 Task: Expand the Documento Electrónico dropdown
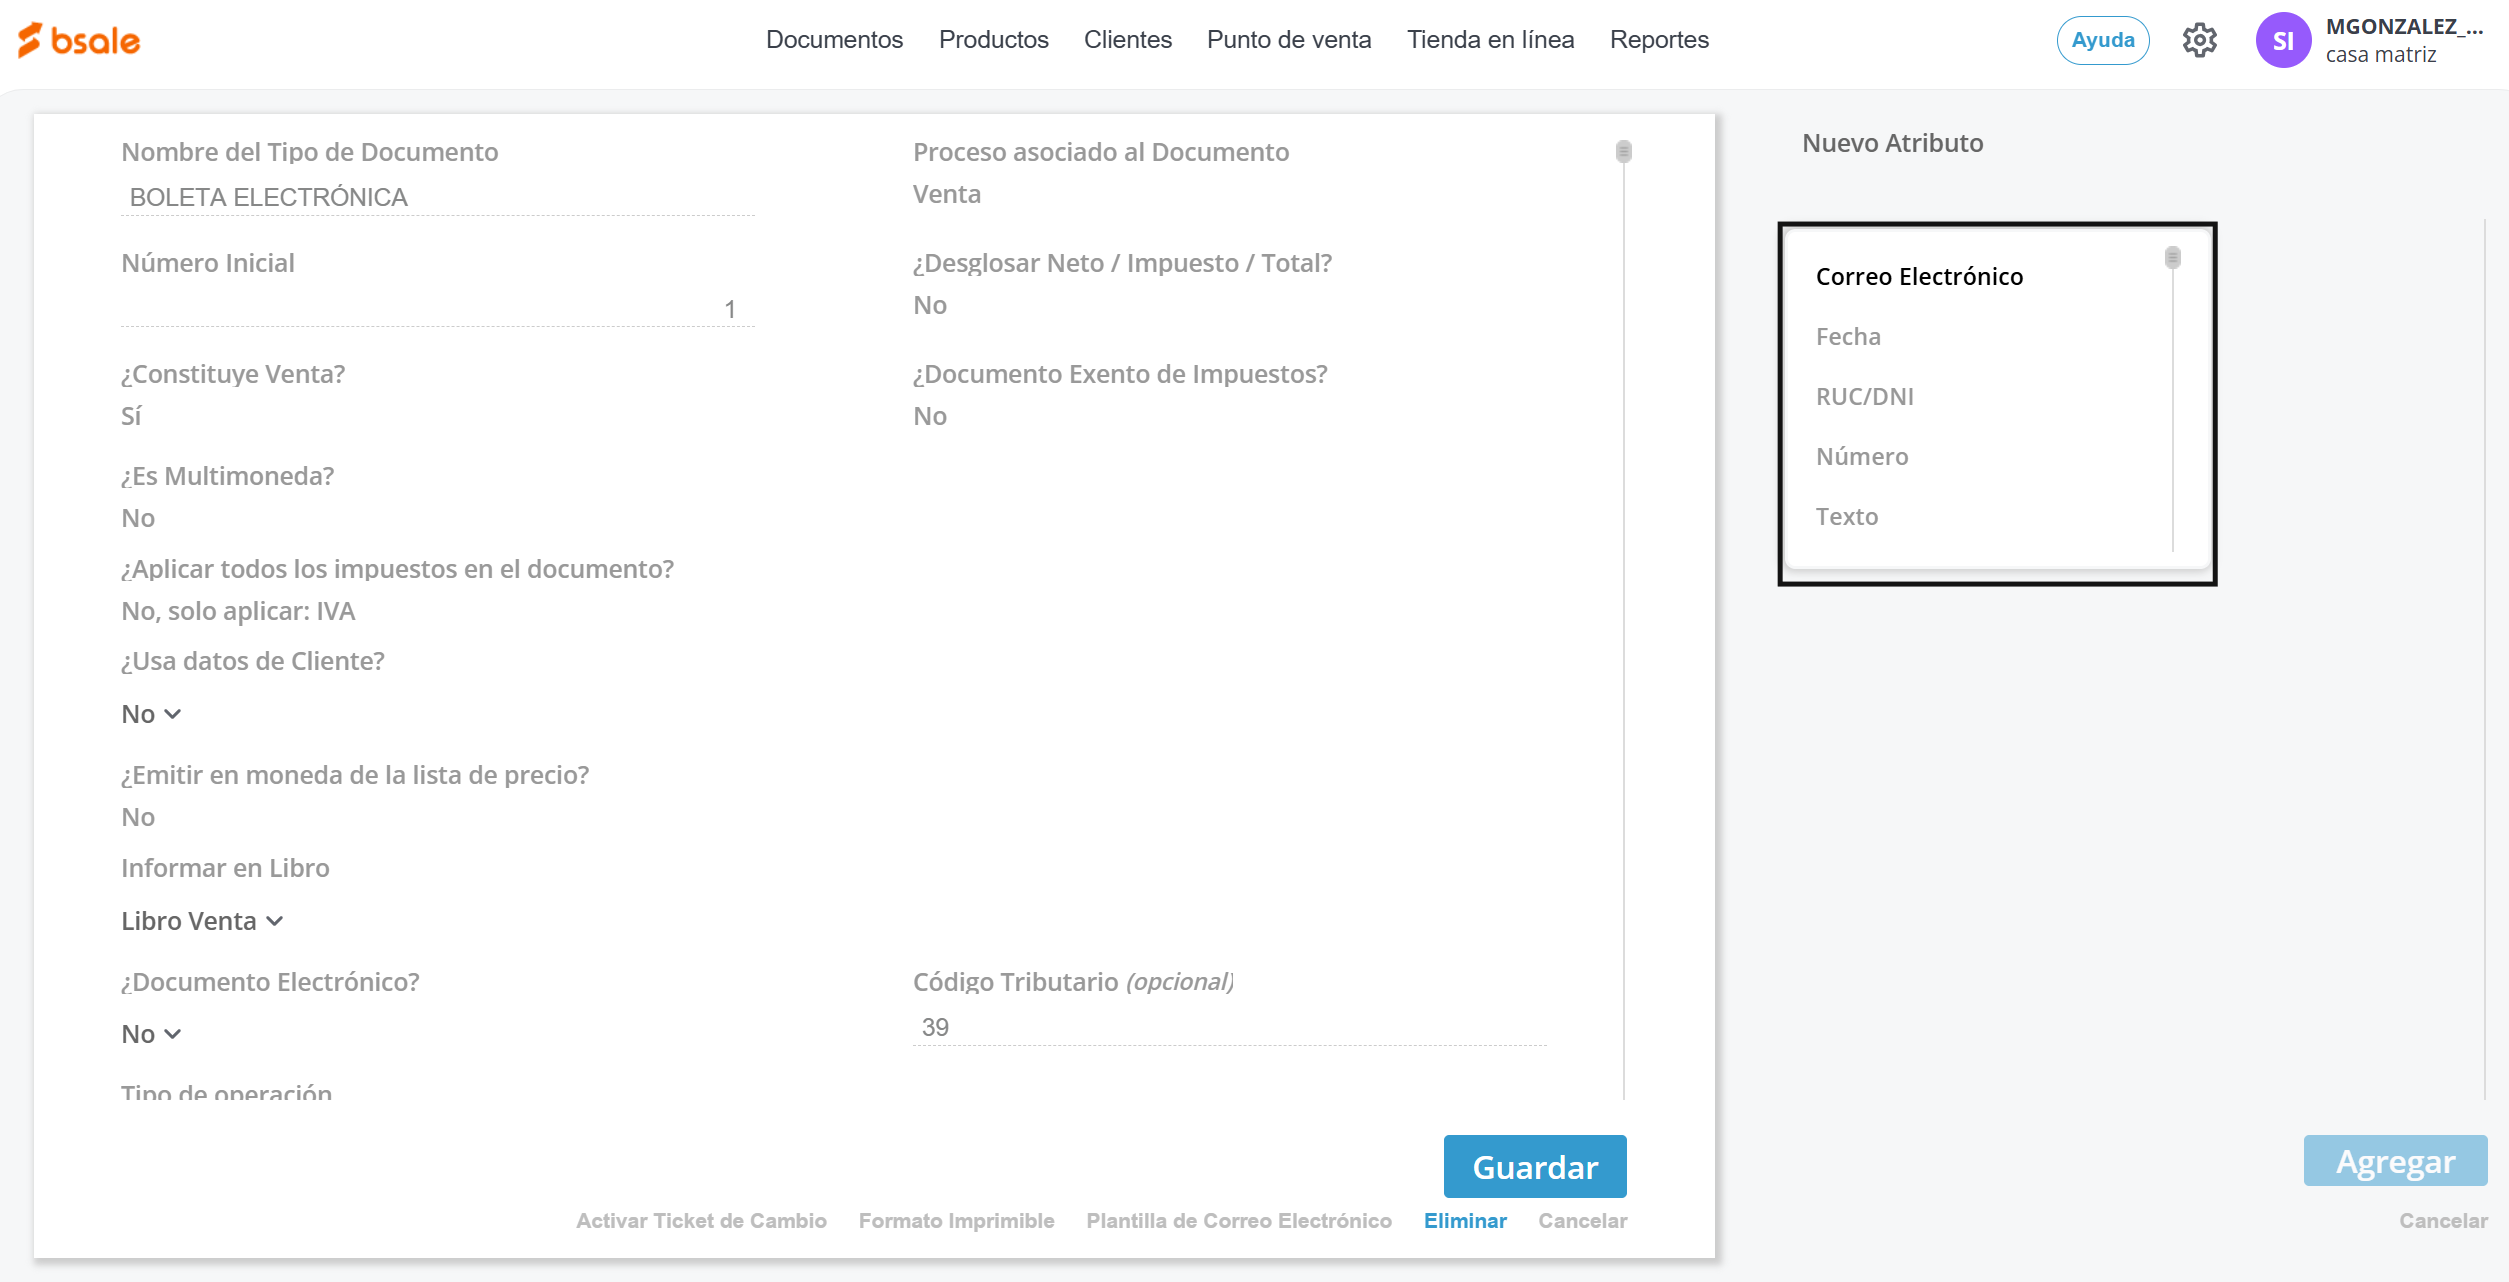click(151, 1034)
